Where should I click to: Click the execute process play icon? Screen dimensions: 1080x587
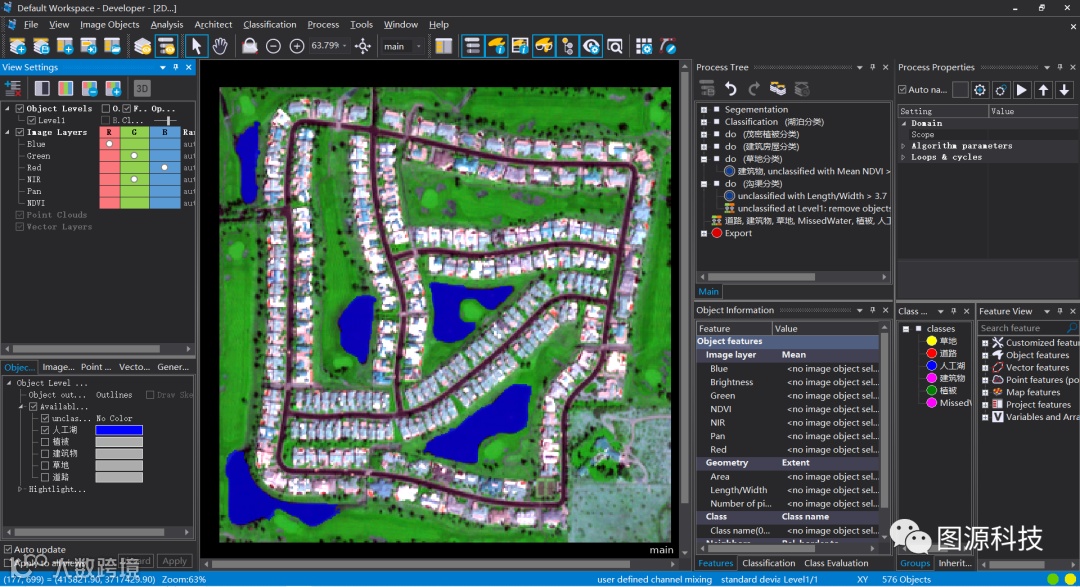pos(1022,90)
